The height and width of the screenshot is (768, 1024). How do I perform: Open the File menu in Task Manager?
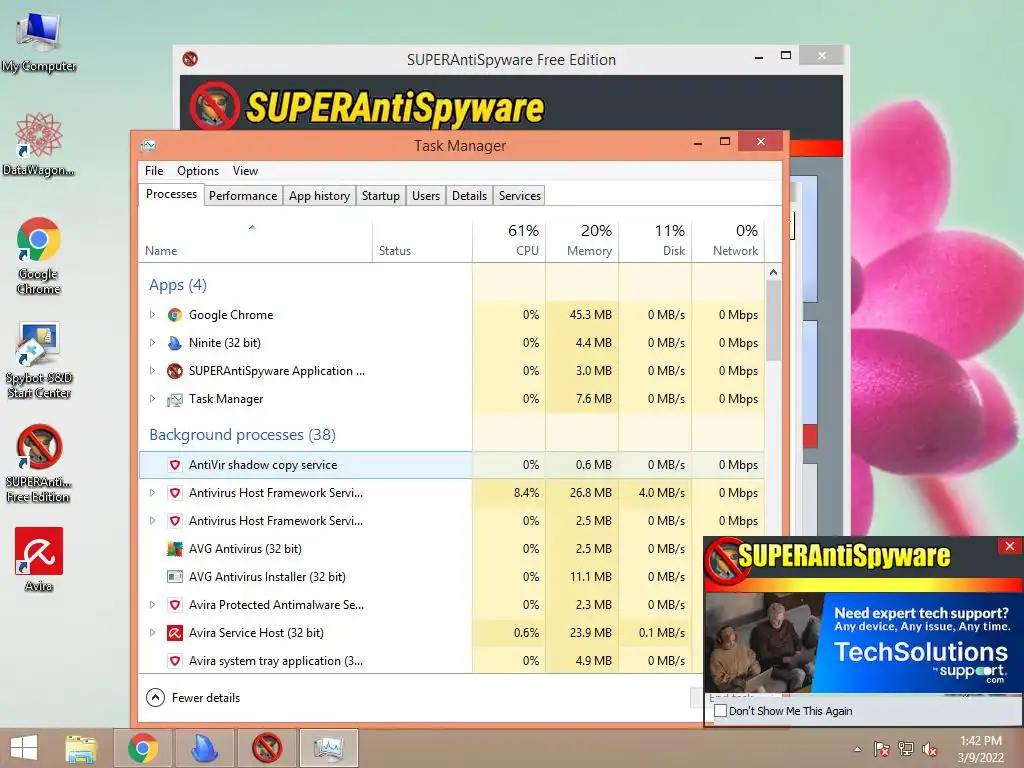(154, 170)
